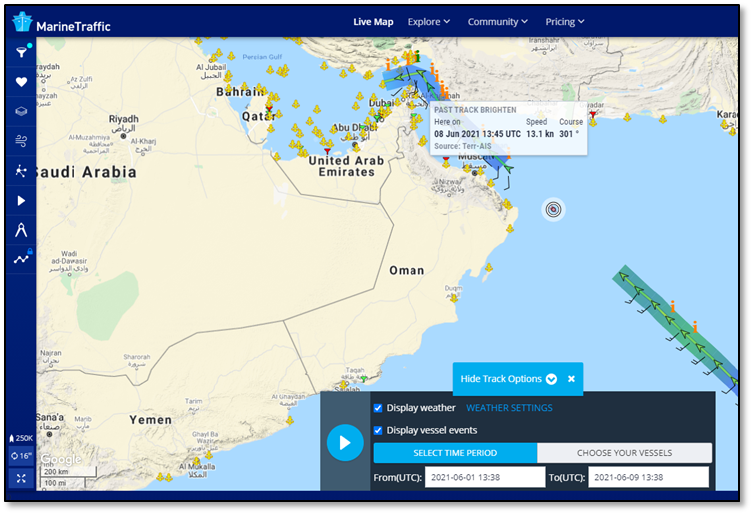Click the Bahrain map label

(x=240, y=92)
